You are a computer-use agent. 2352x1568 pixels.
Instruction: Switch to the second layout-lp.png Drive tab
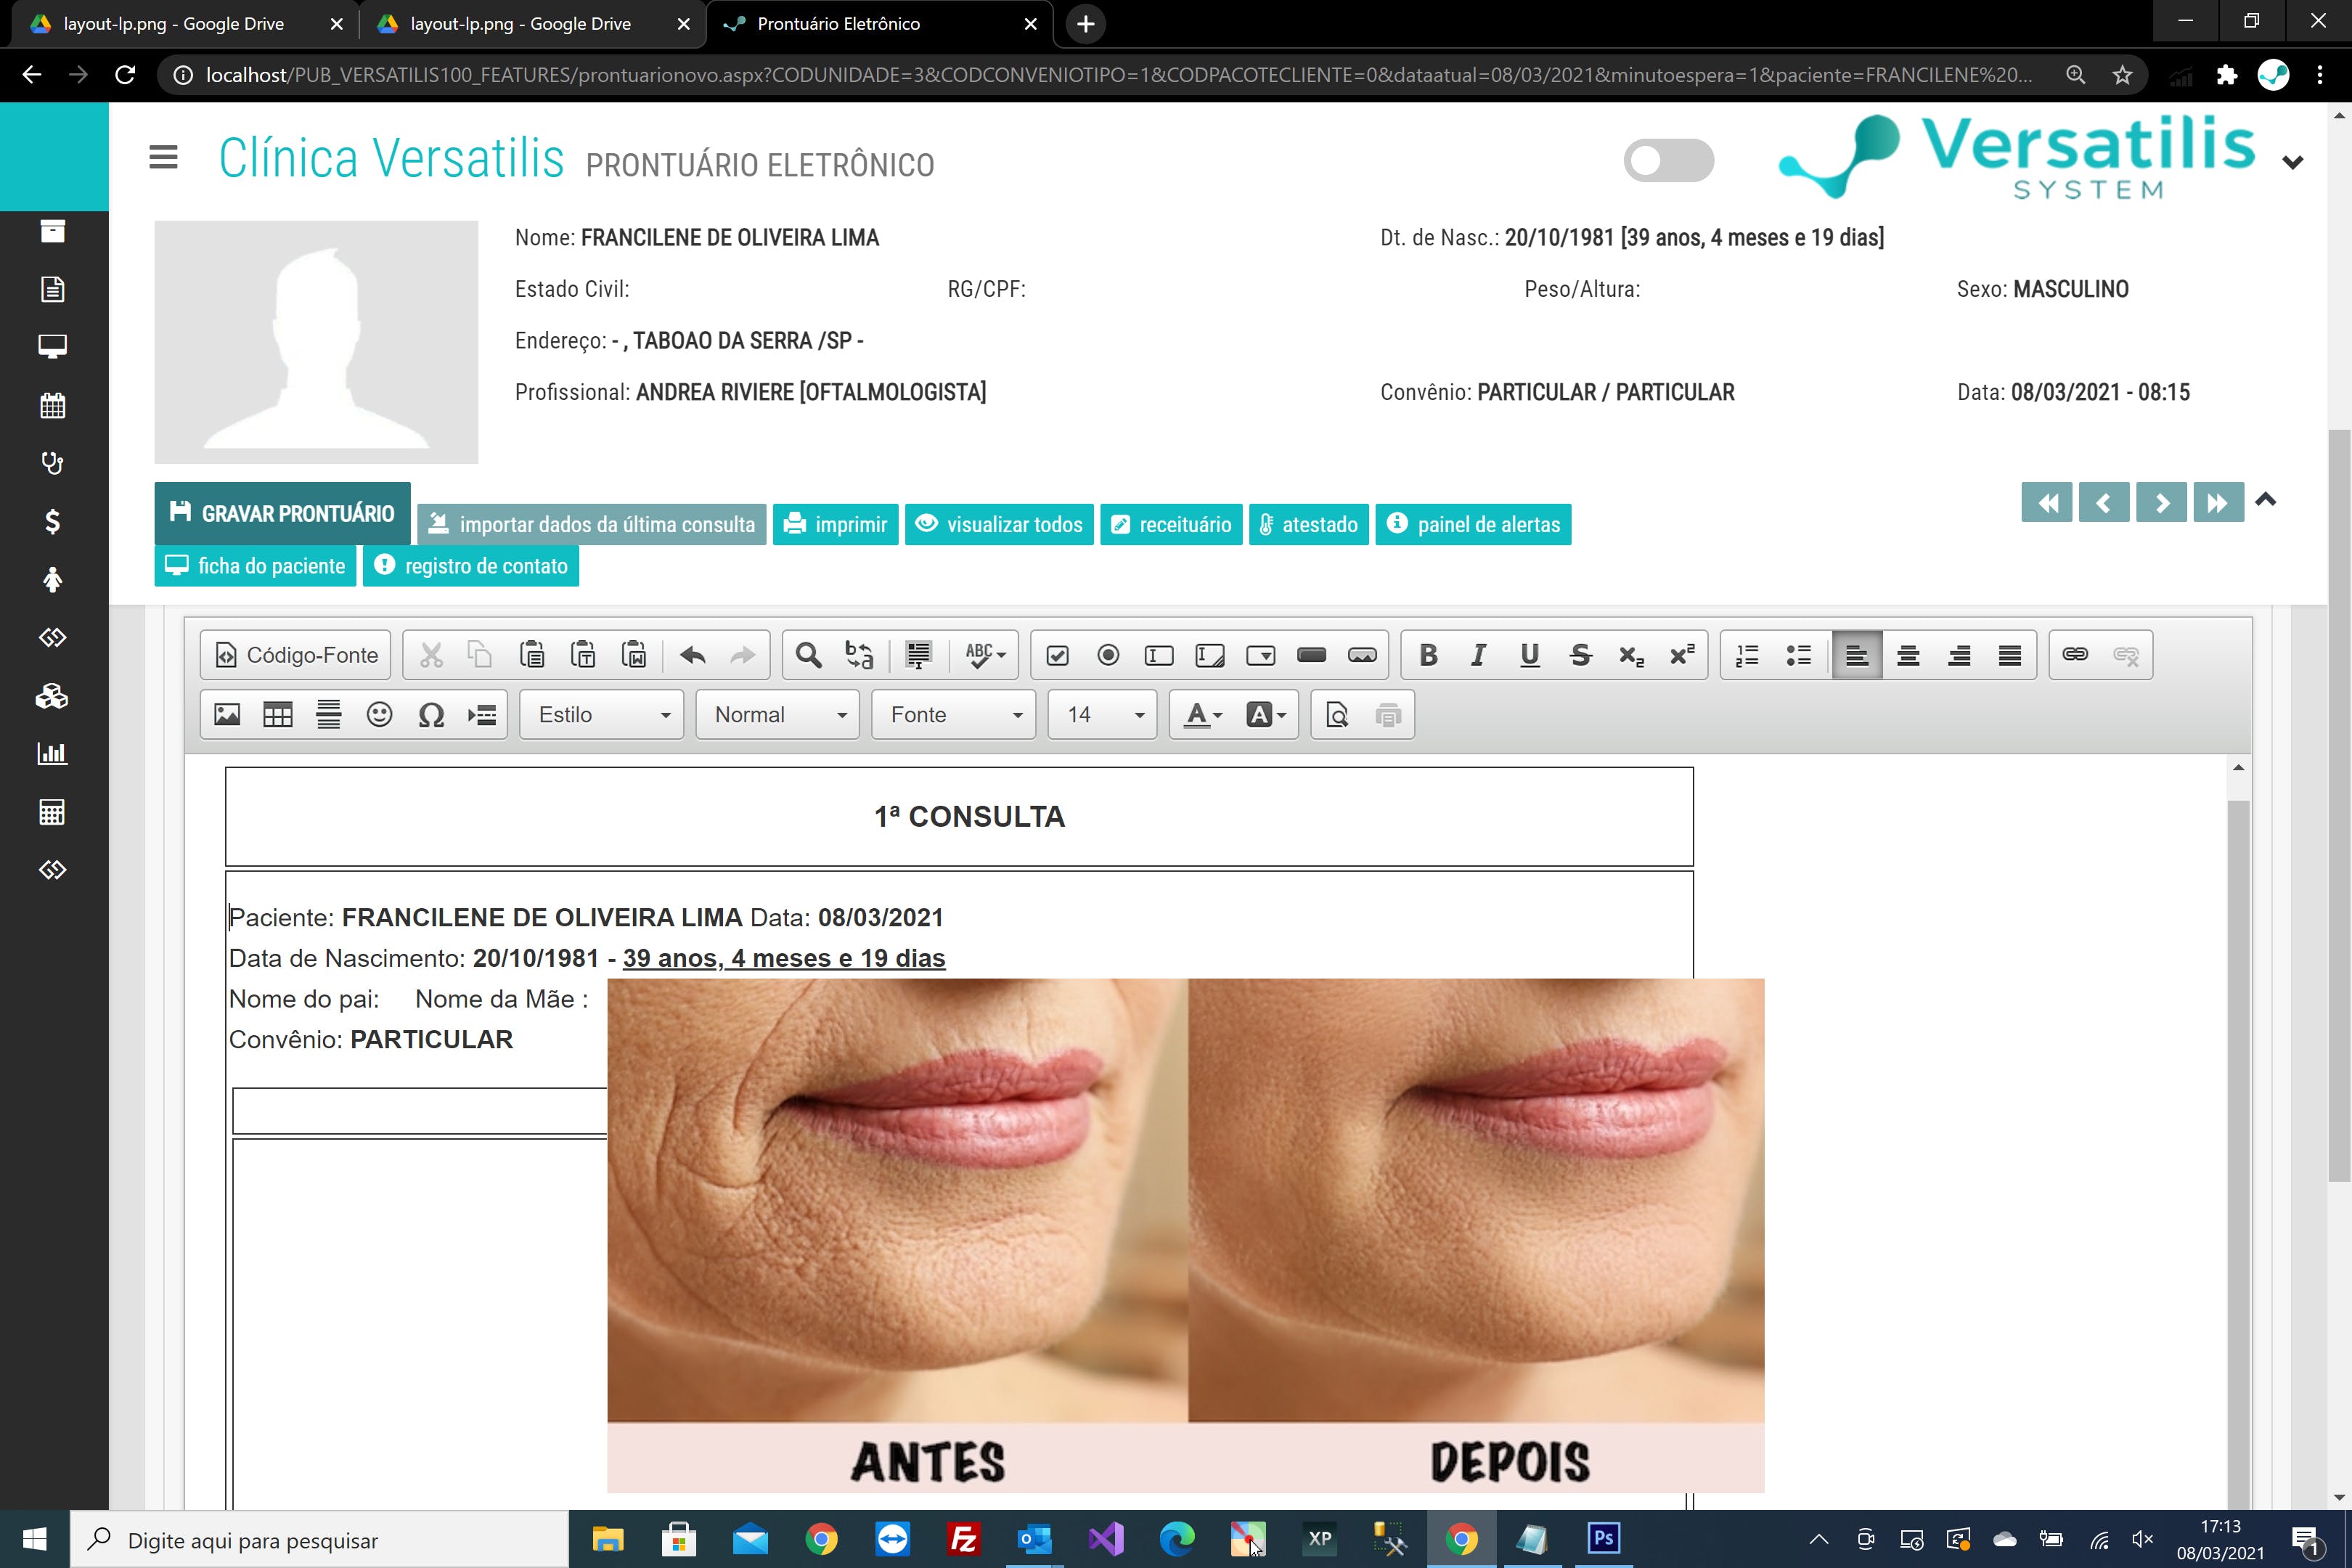click(520, 23)
